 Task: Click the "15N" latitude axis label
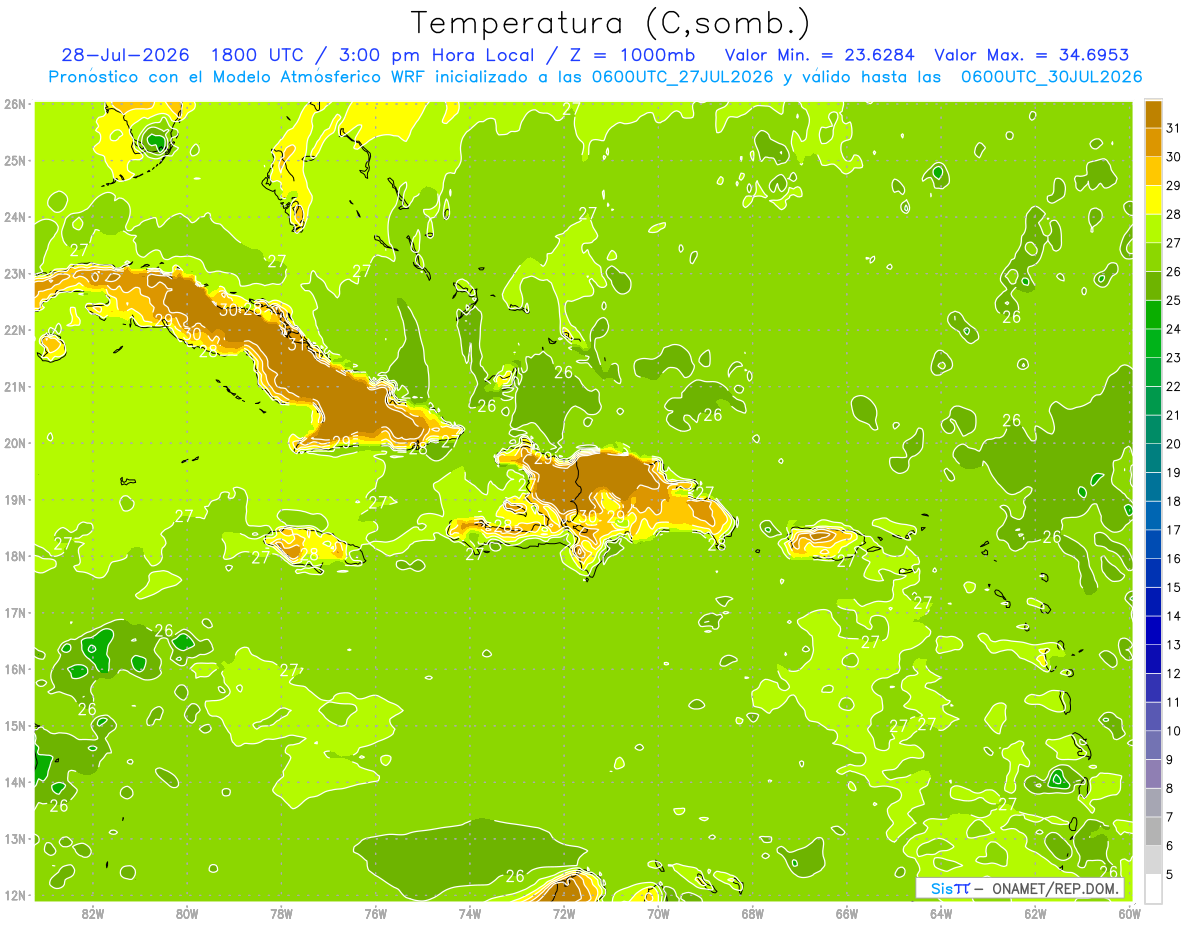pyautogui.click(x=15, y=726)
